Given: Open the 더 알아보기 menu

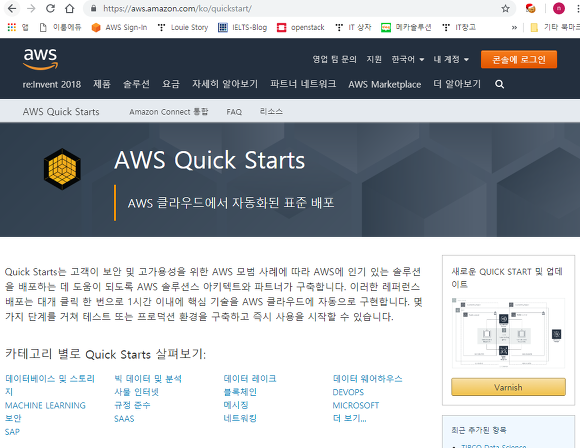Looking at the screenshot, I should pyautogui.click(x=457, y=84).
